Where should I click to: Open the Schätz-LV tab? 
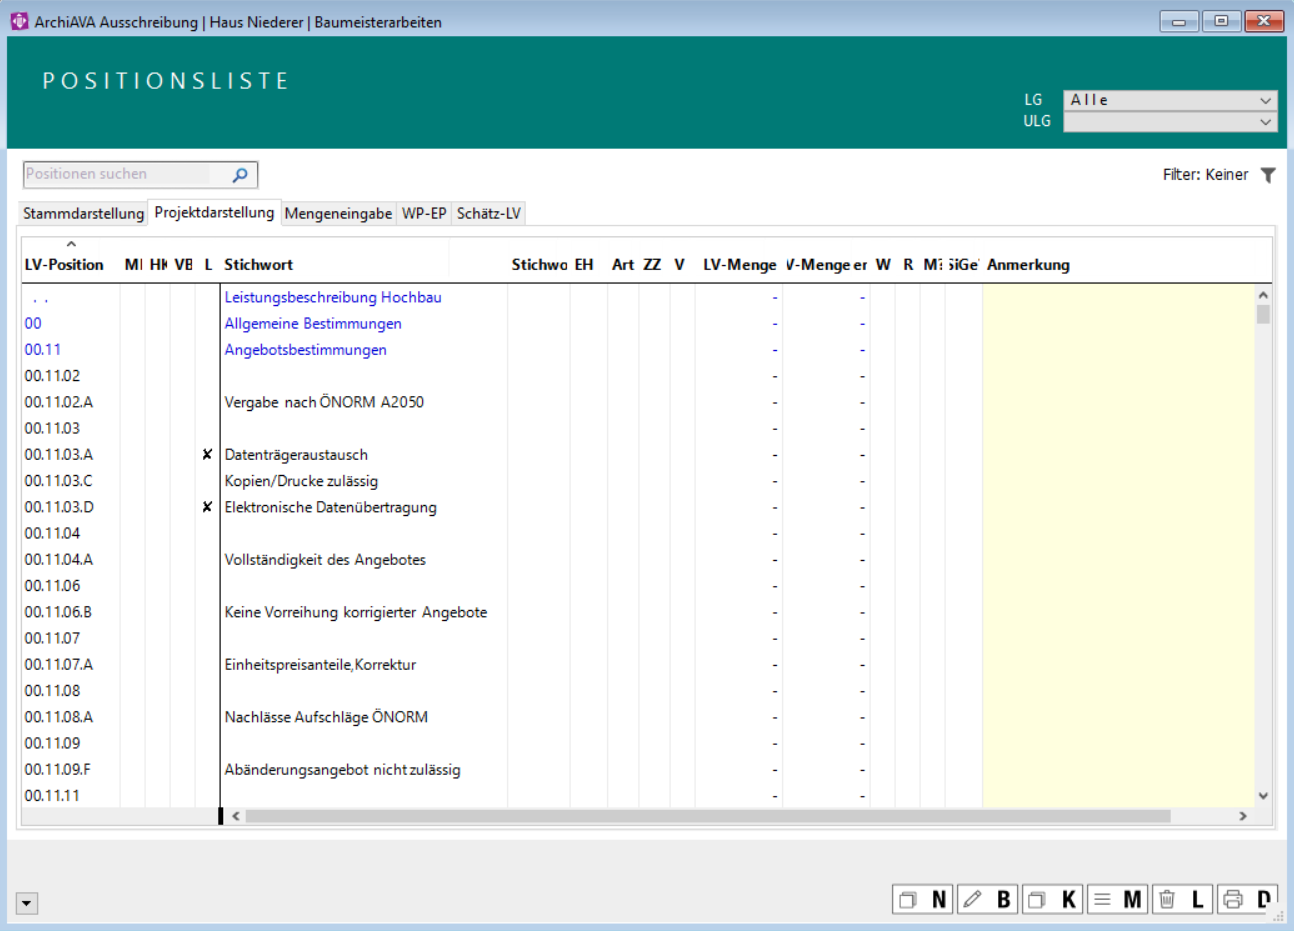[489, 214]
